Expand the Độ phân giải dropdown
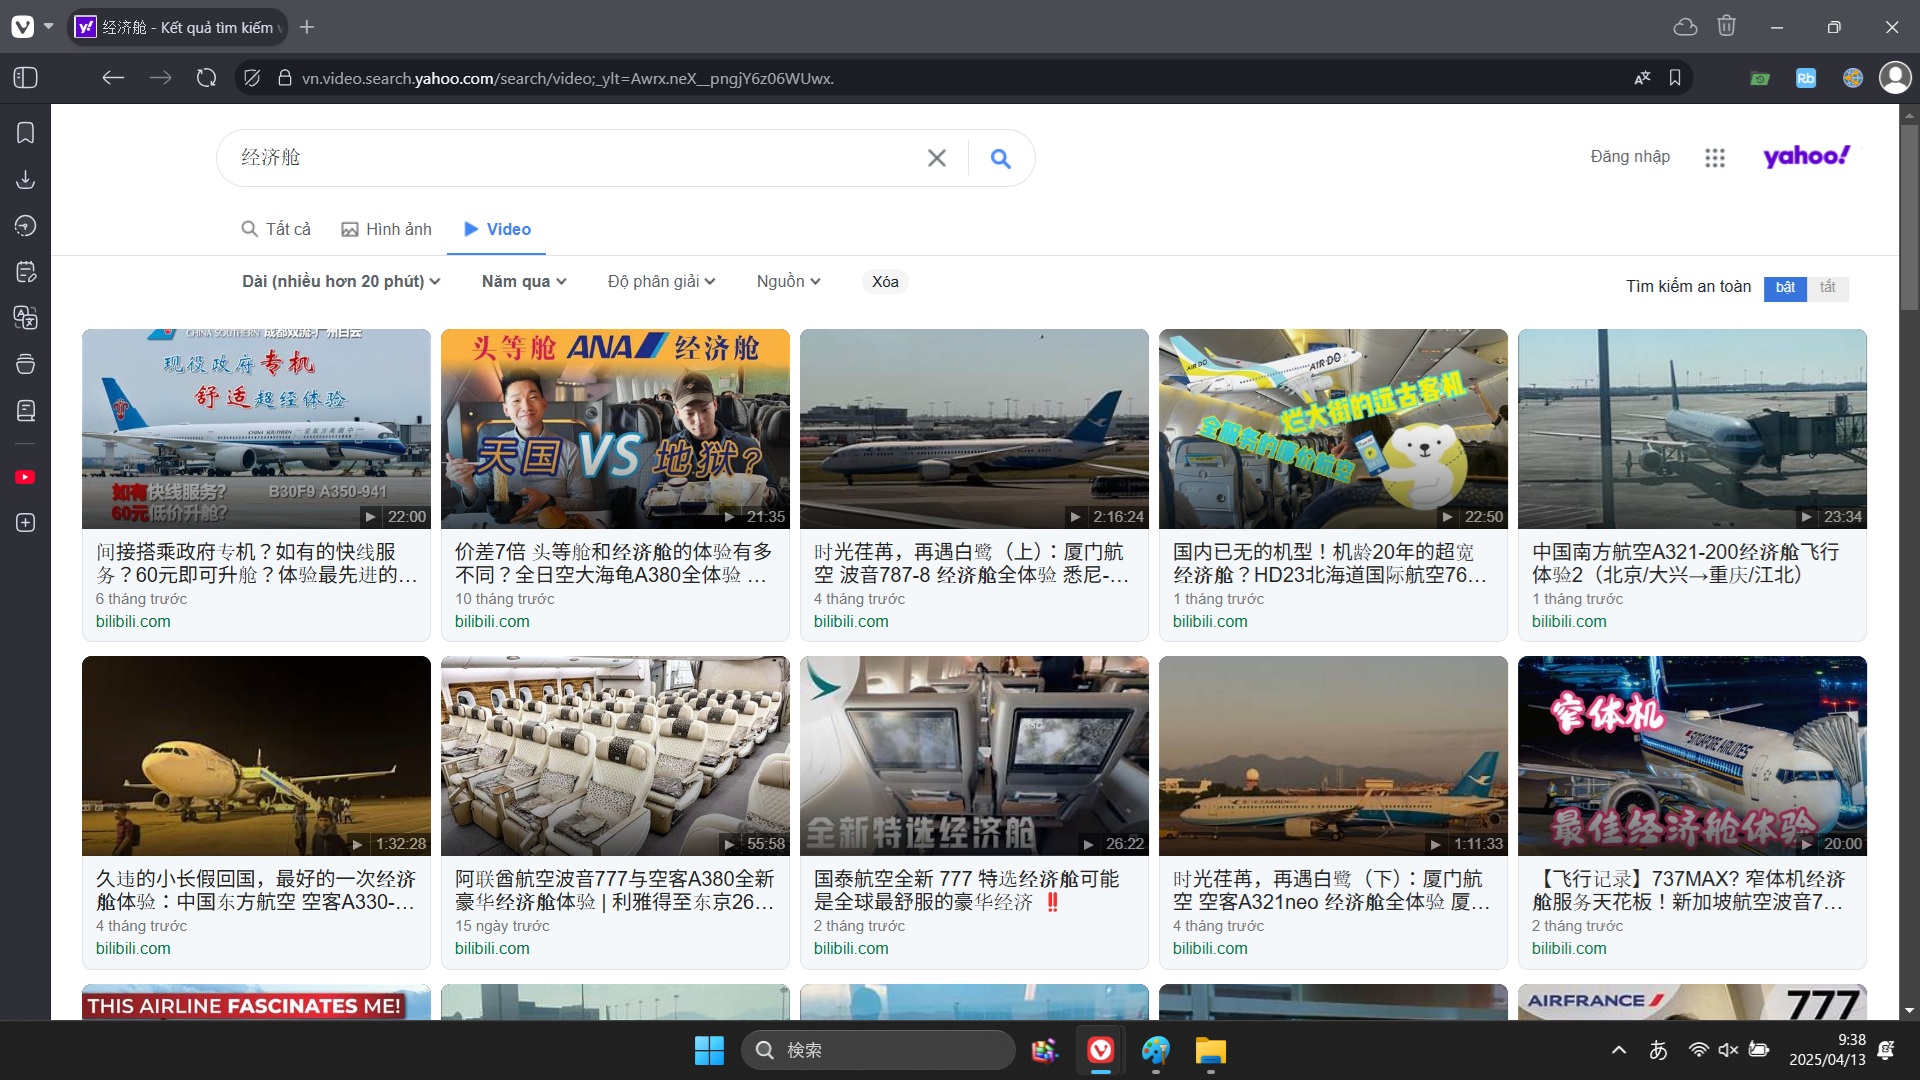Screen dimensions: 1920x1080 point(661,282)
